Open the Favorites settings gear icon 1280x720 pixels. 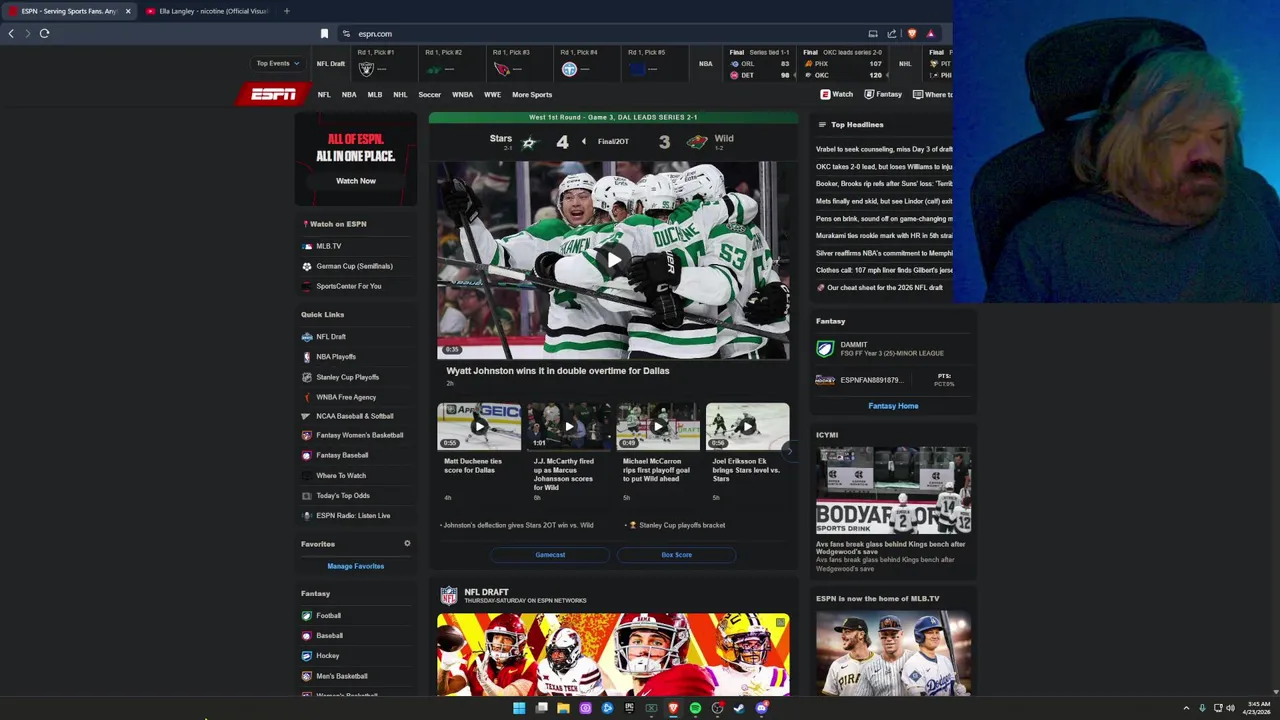(x=407, y=543)
